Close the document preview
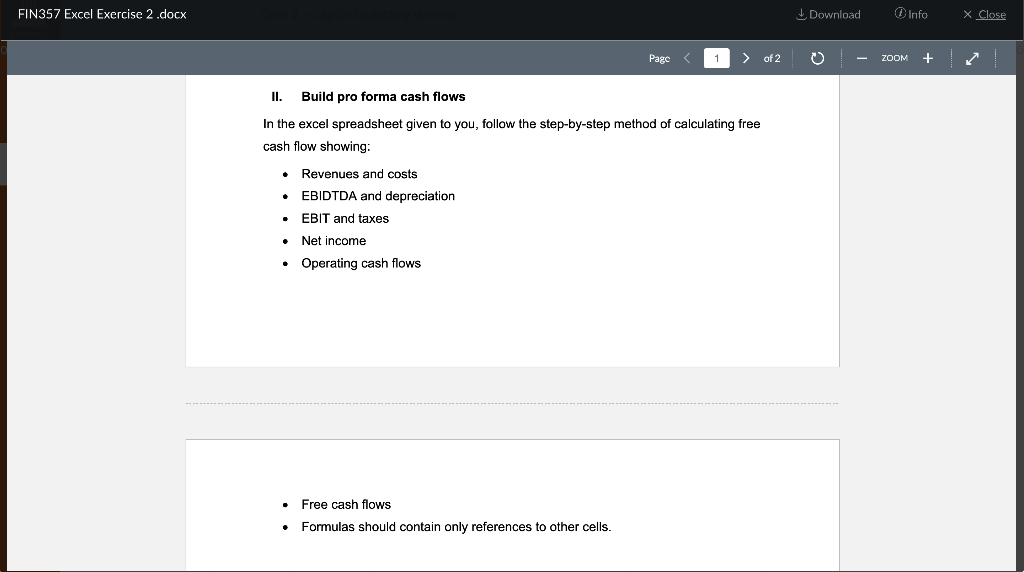The image size is (1024, 572). 984,14
